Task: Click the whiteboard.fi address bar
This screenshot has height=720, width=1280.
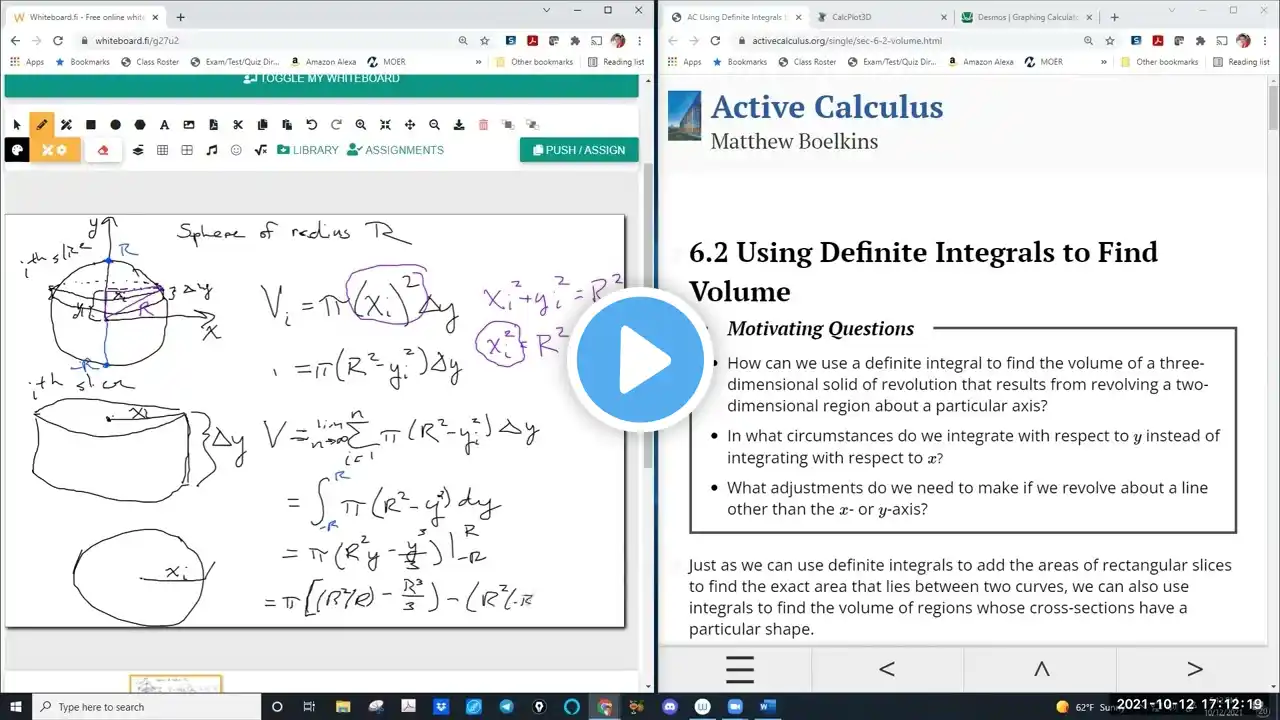Action: click(260, 41)
